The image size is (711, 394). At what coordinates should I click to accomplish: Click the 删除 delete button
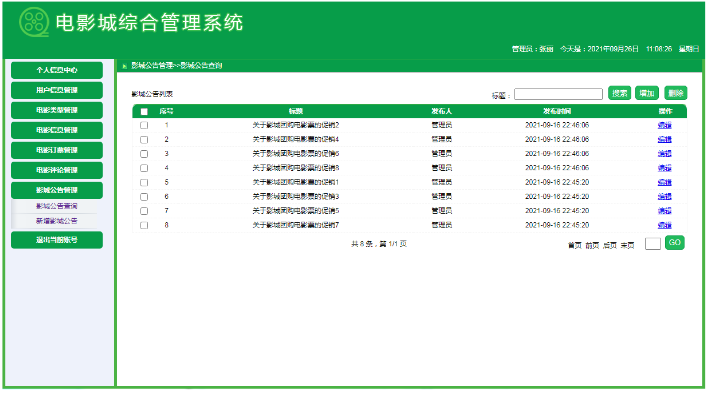676,93
